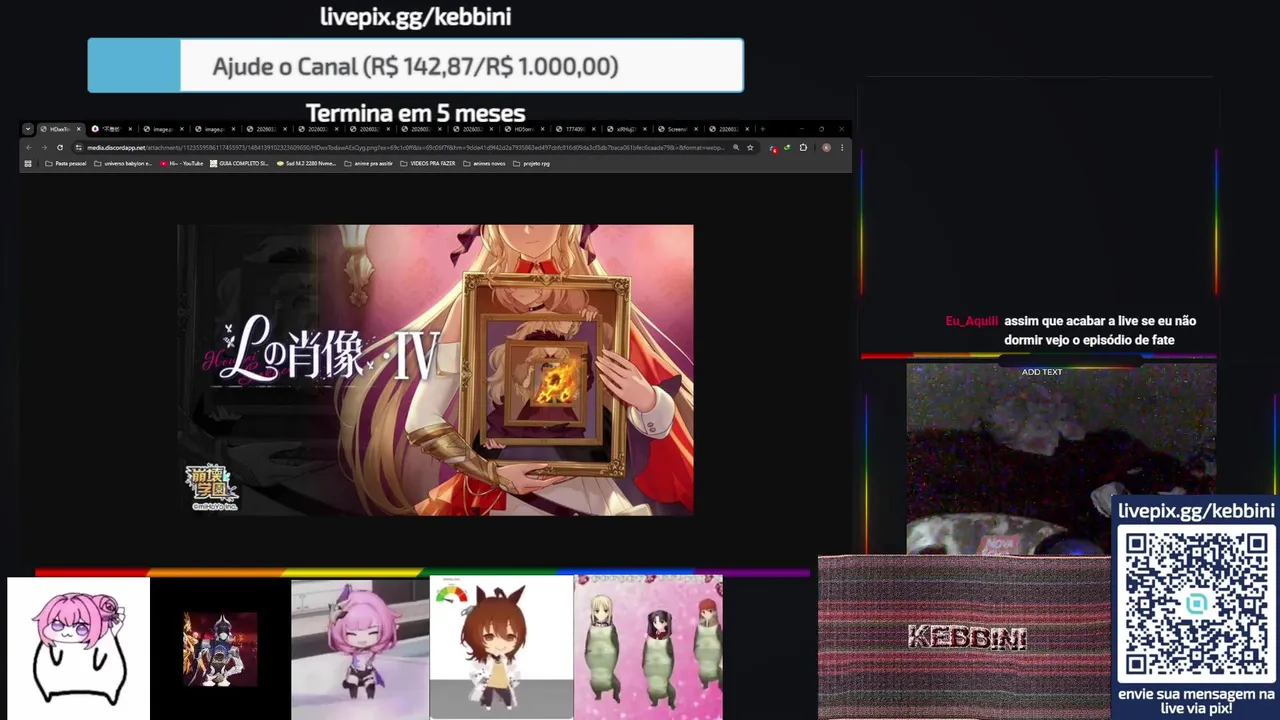Screen dimensions: 1280x720
Task: Go back using browser back arrow
Action: point(29,148)
